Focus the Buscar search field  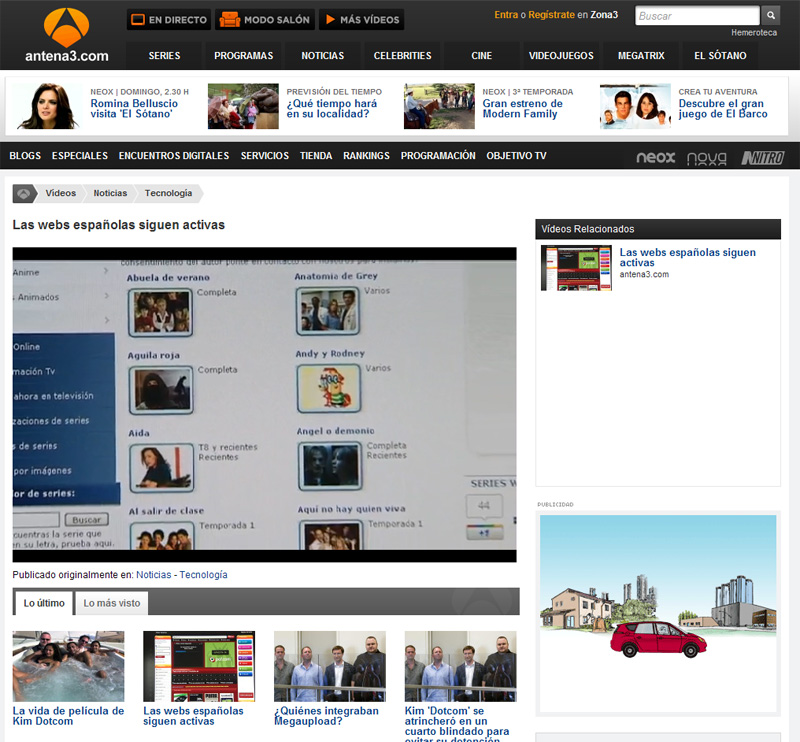click(697, 16)
